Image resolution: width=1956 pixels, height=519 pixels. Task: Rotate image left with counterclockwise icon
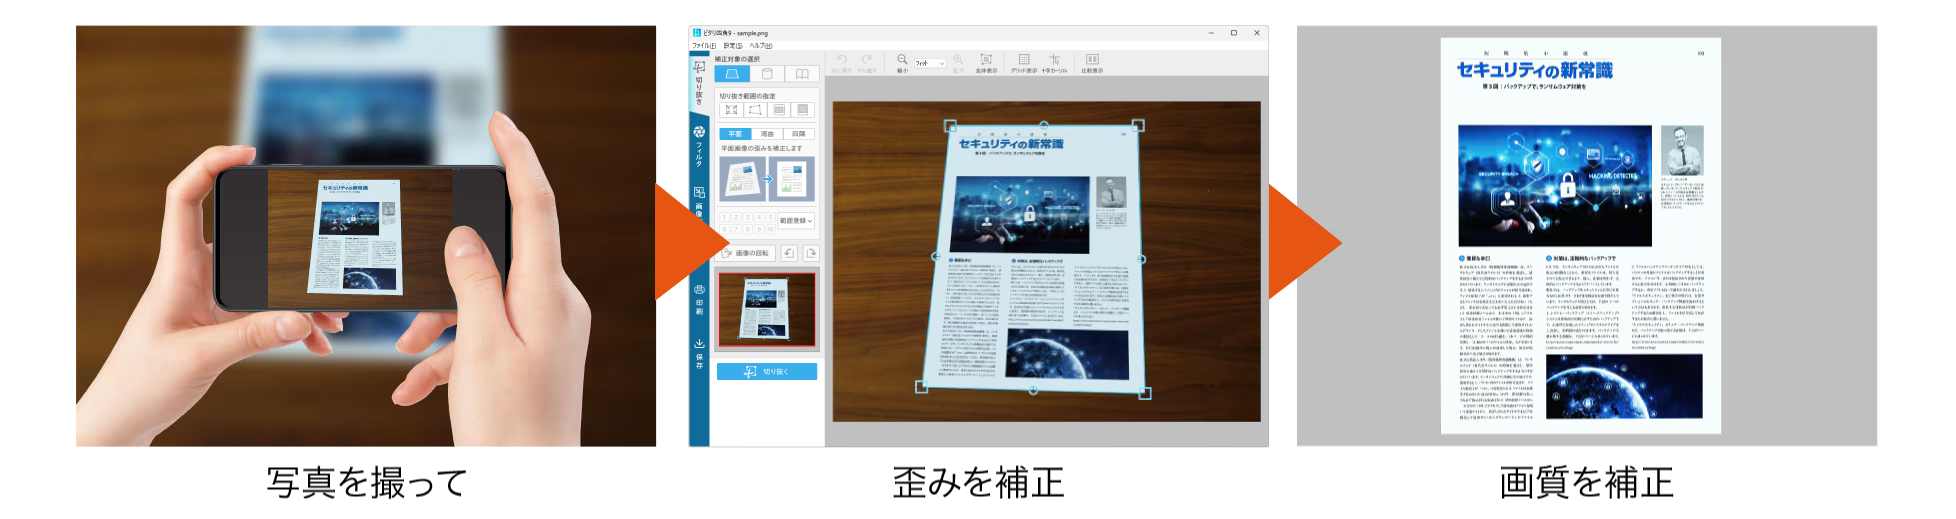click(x=788, y=254)
